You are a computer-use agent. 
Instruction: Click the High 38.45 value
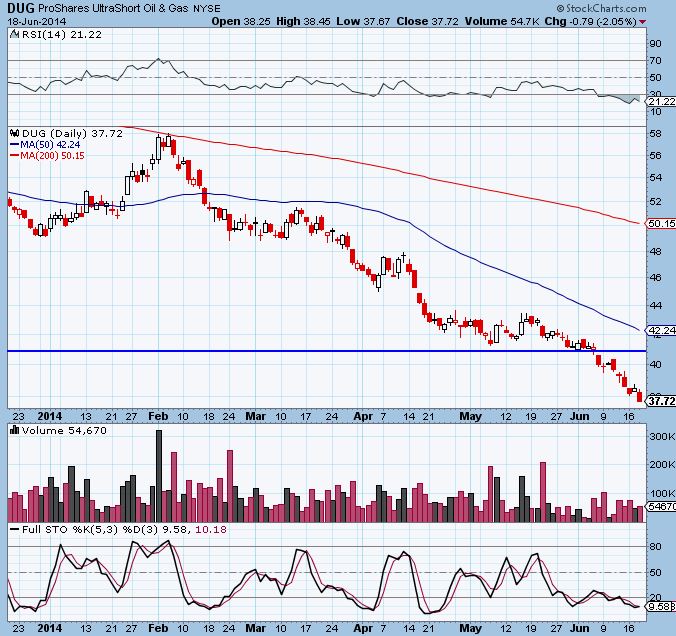(304, 22)
